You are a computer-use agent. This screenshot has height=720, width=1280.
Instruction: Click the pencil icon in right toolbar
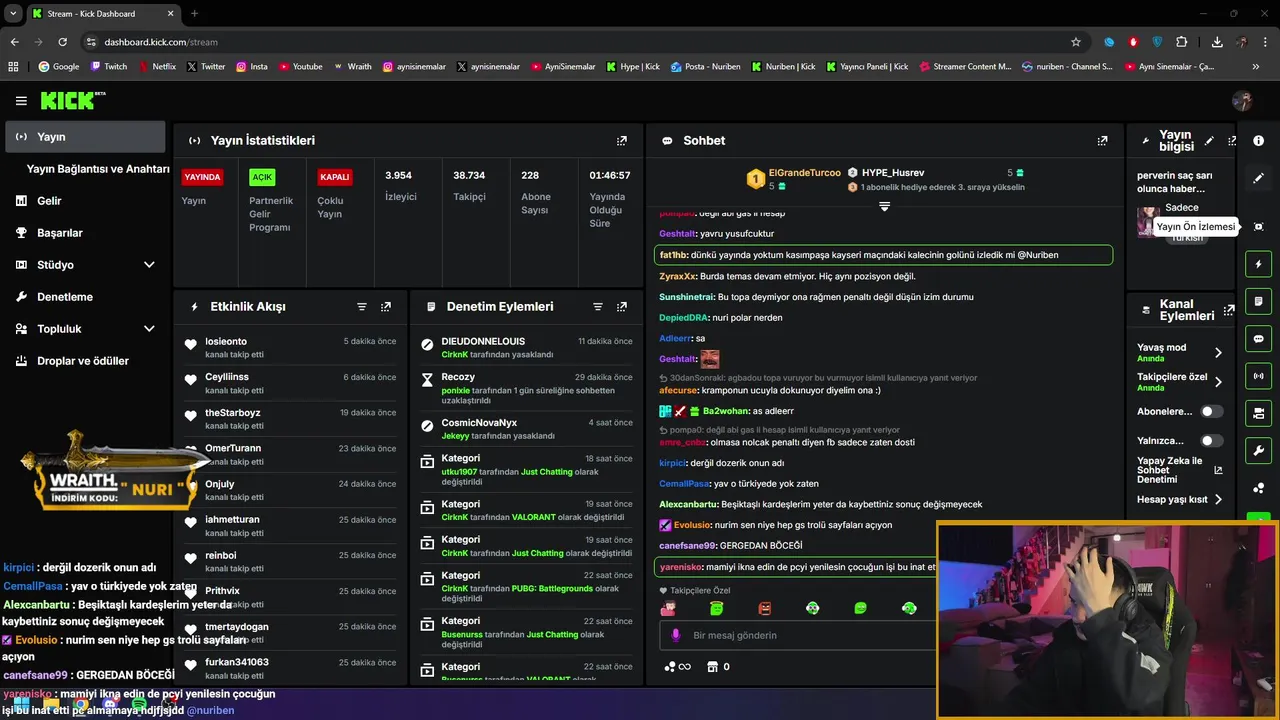[1258, 178]
